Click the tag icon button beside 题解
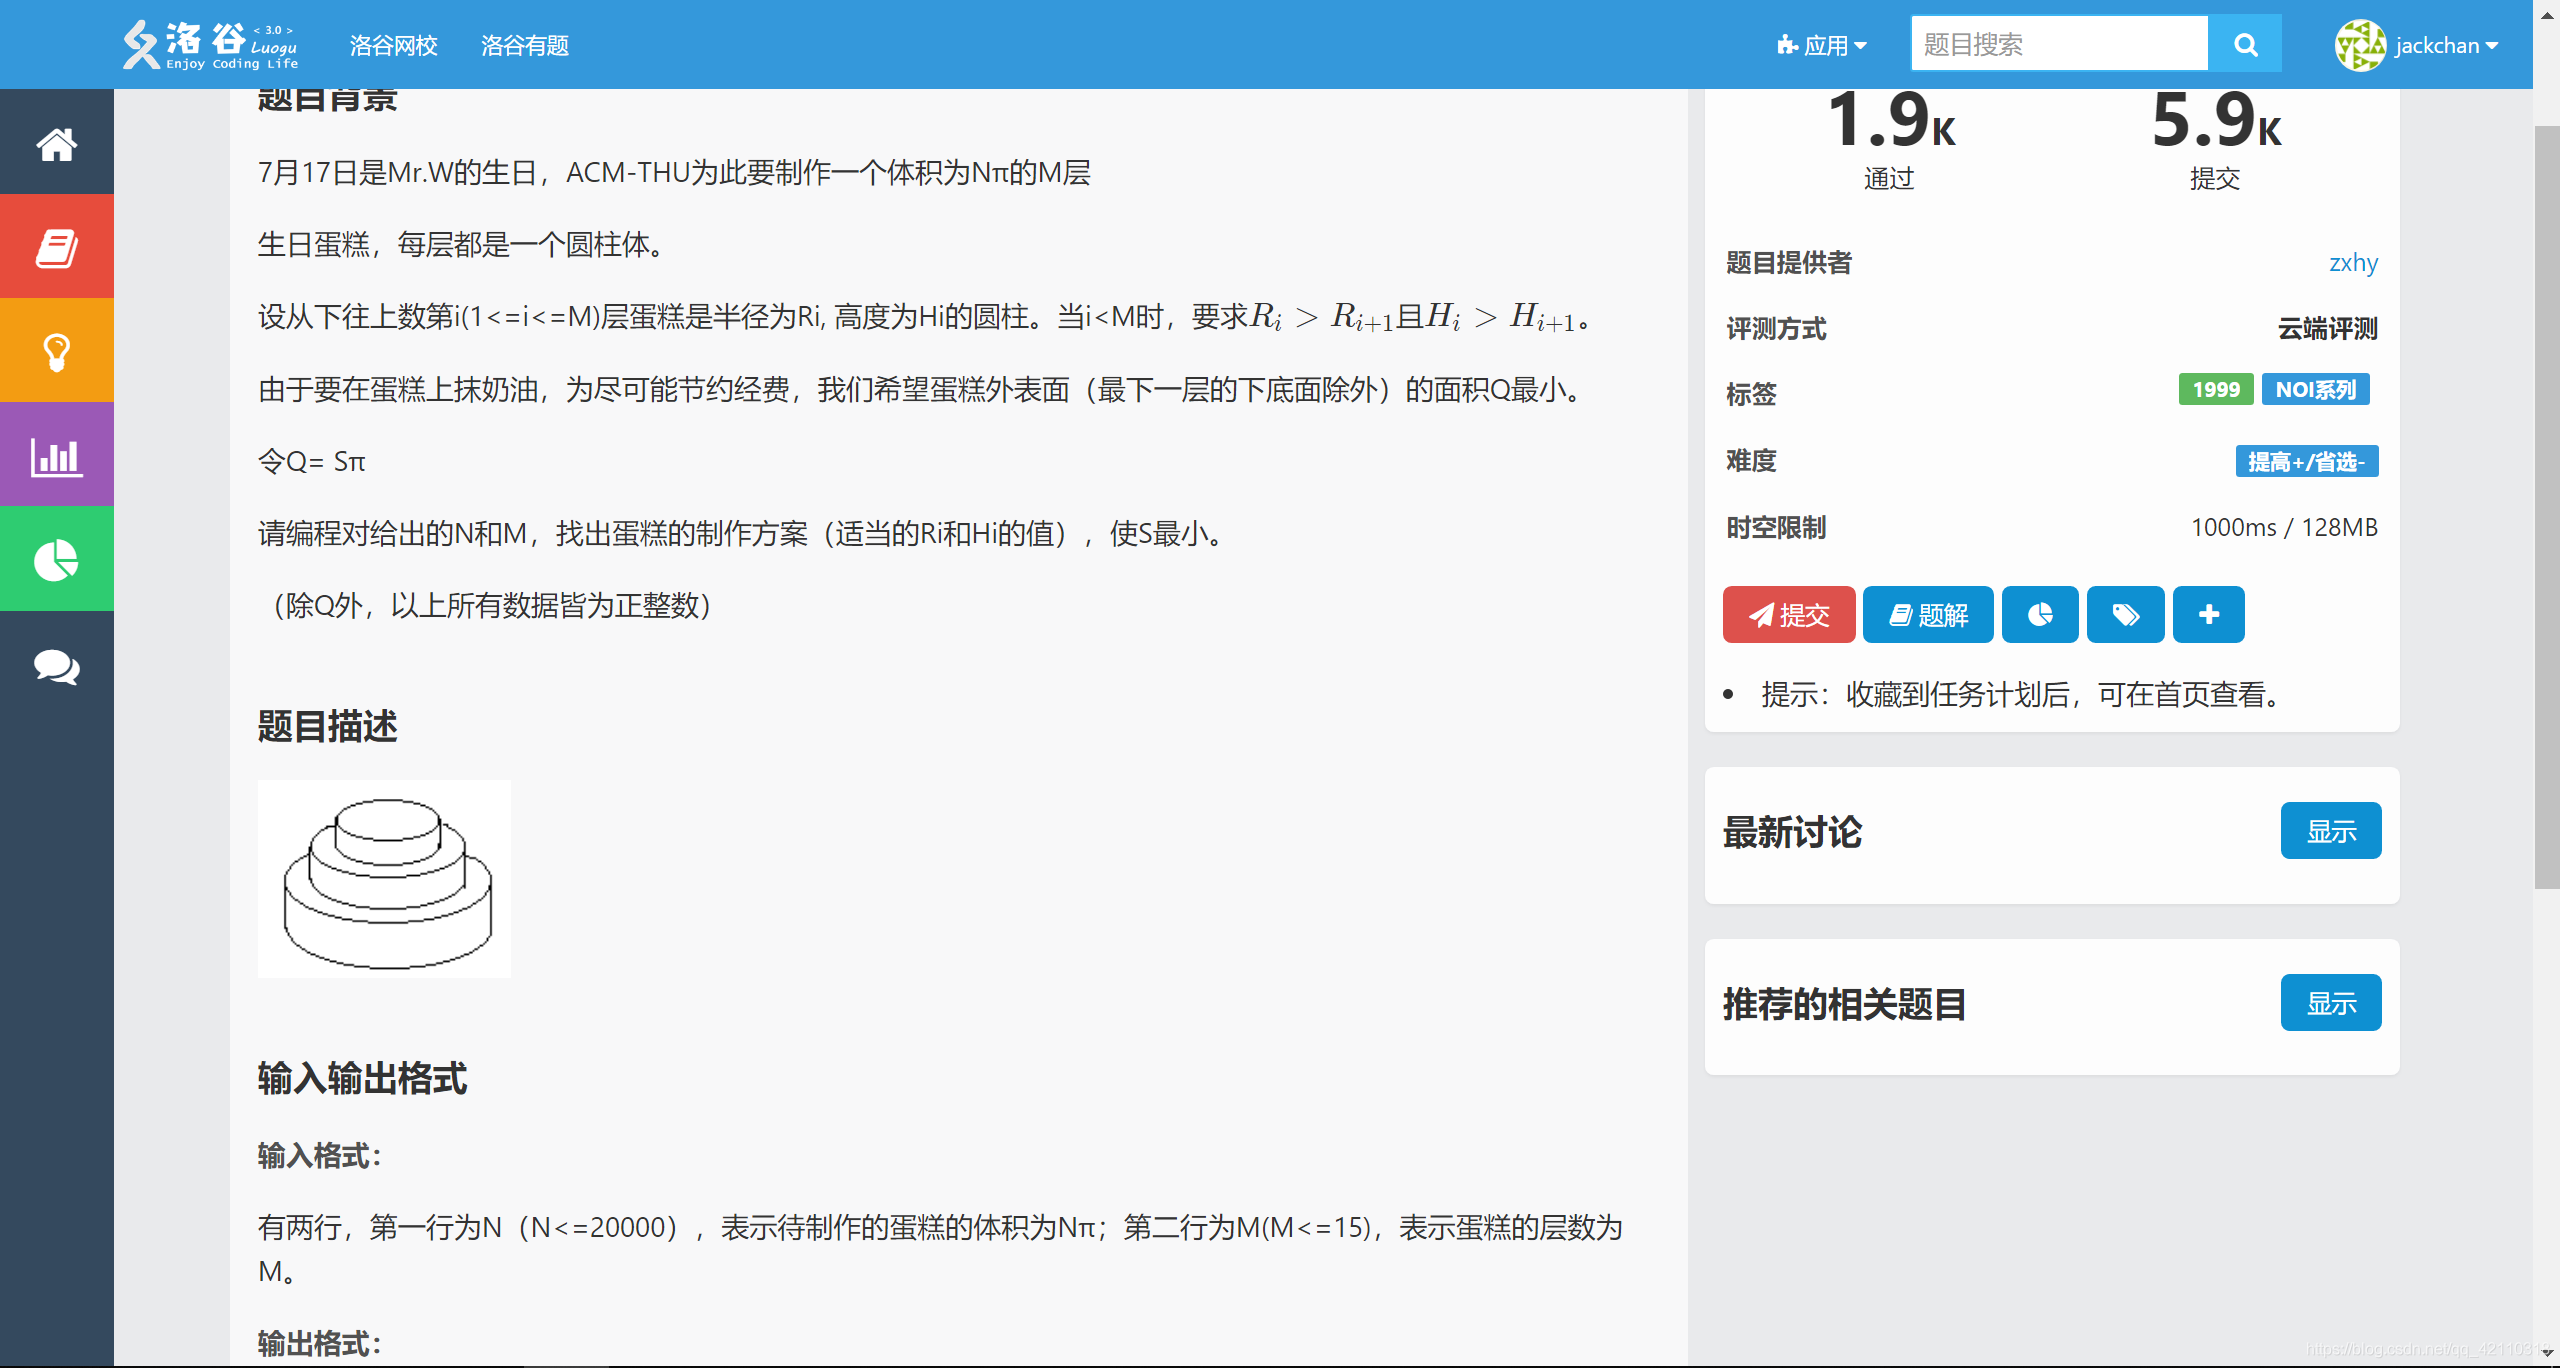 [x=2125, y=614]
